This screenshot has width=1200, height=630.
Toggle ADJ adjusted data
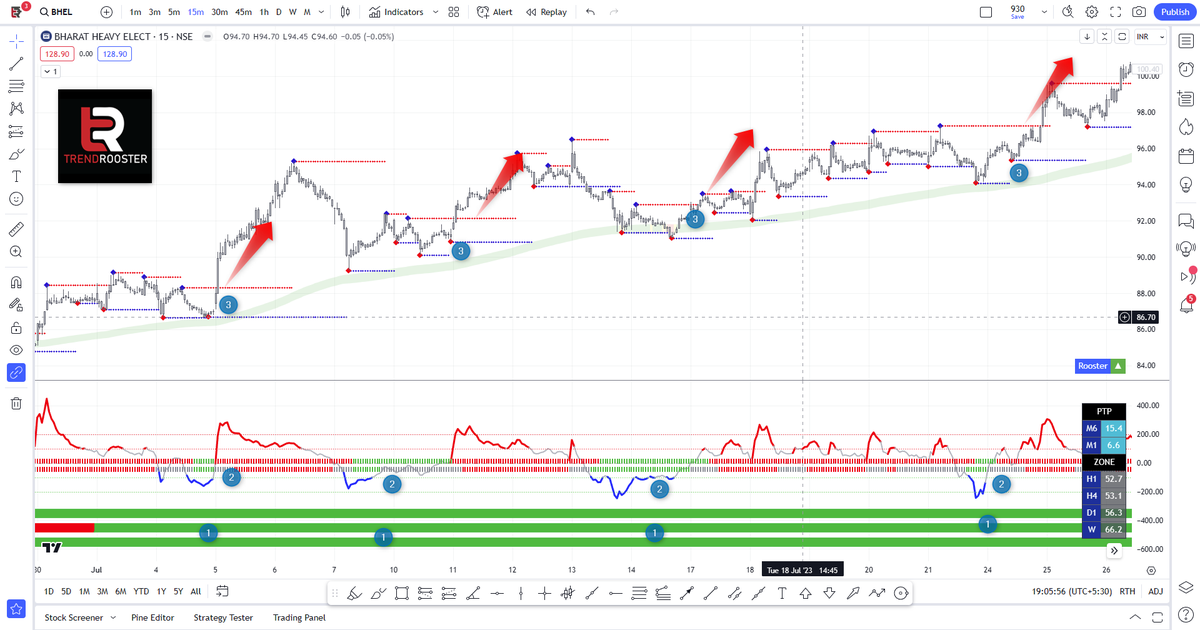1155,591
